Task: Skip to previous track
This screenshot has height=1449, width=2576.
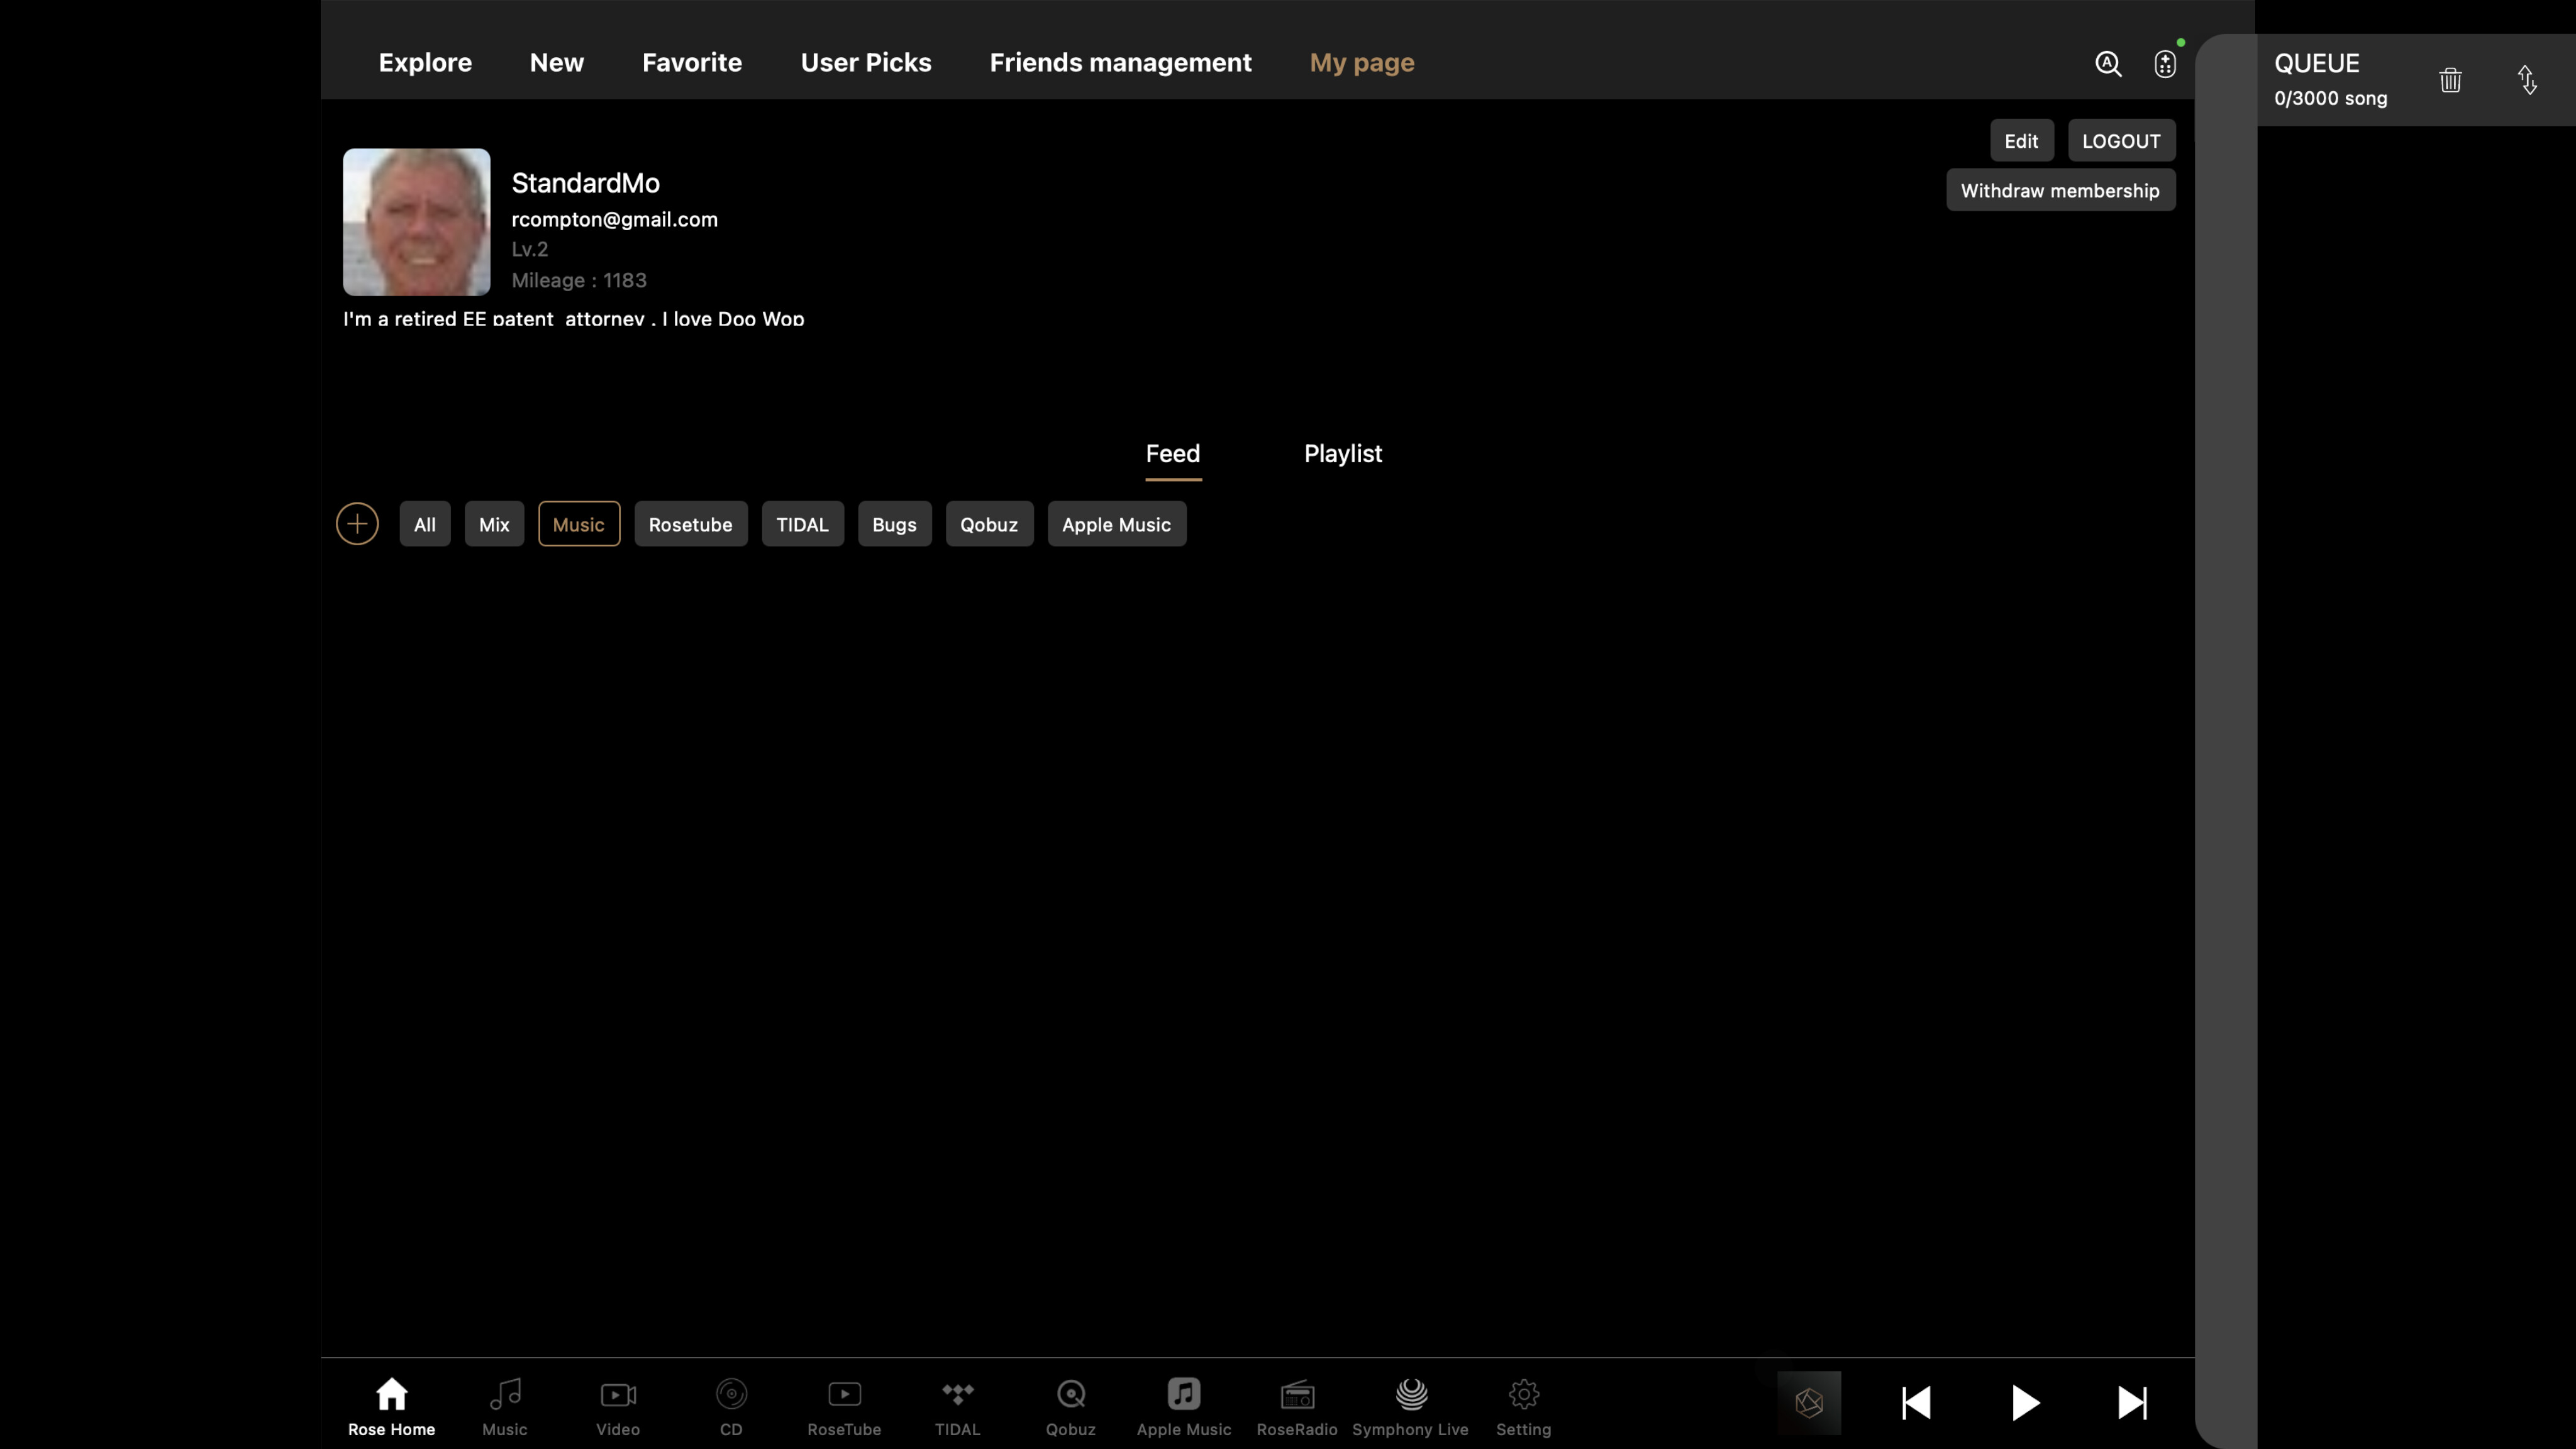Action: click(1916, 1403)
